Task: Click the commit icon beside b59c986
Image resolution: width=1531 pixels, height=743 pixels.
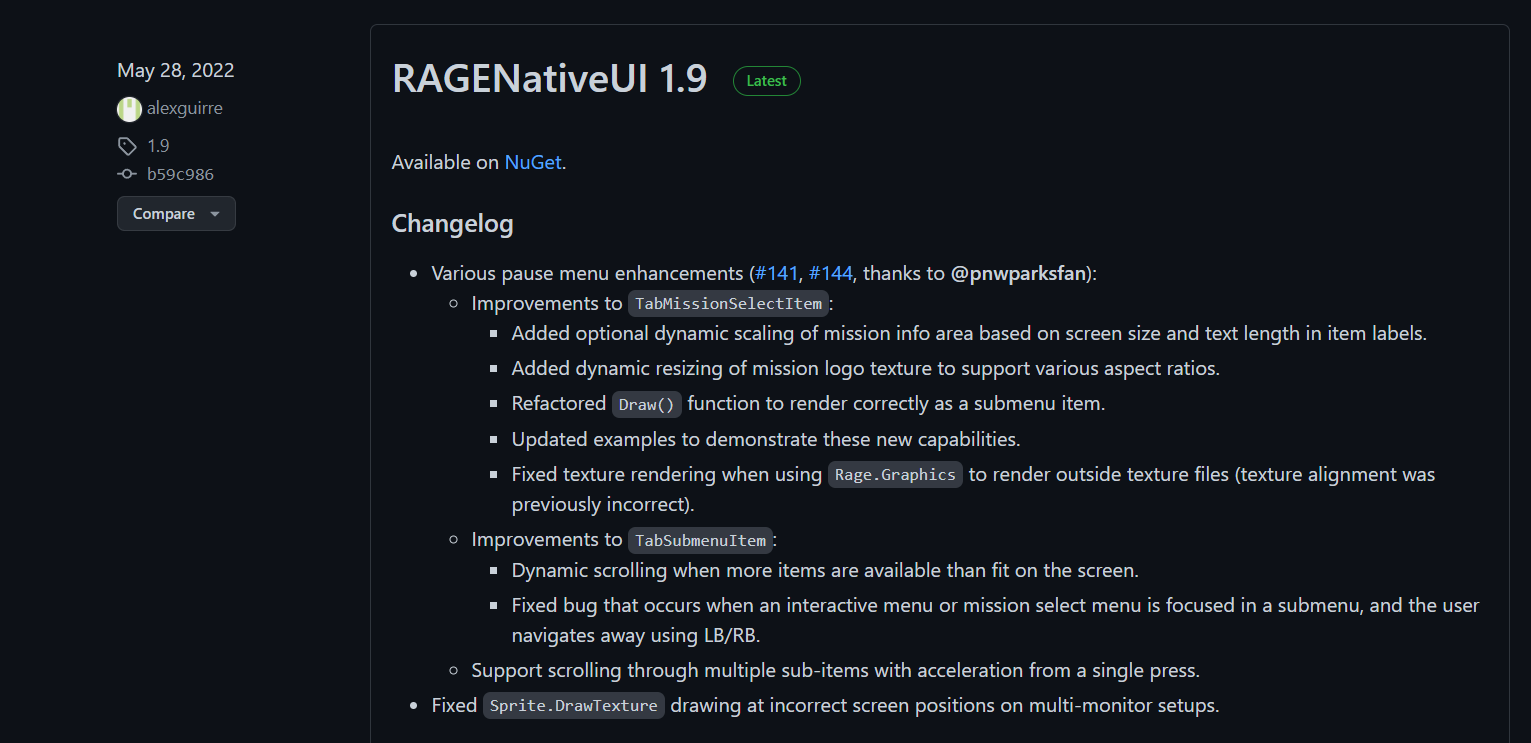Action: pyautogui.click(x=127, y=174)
